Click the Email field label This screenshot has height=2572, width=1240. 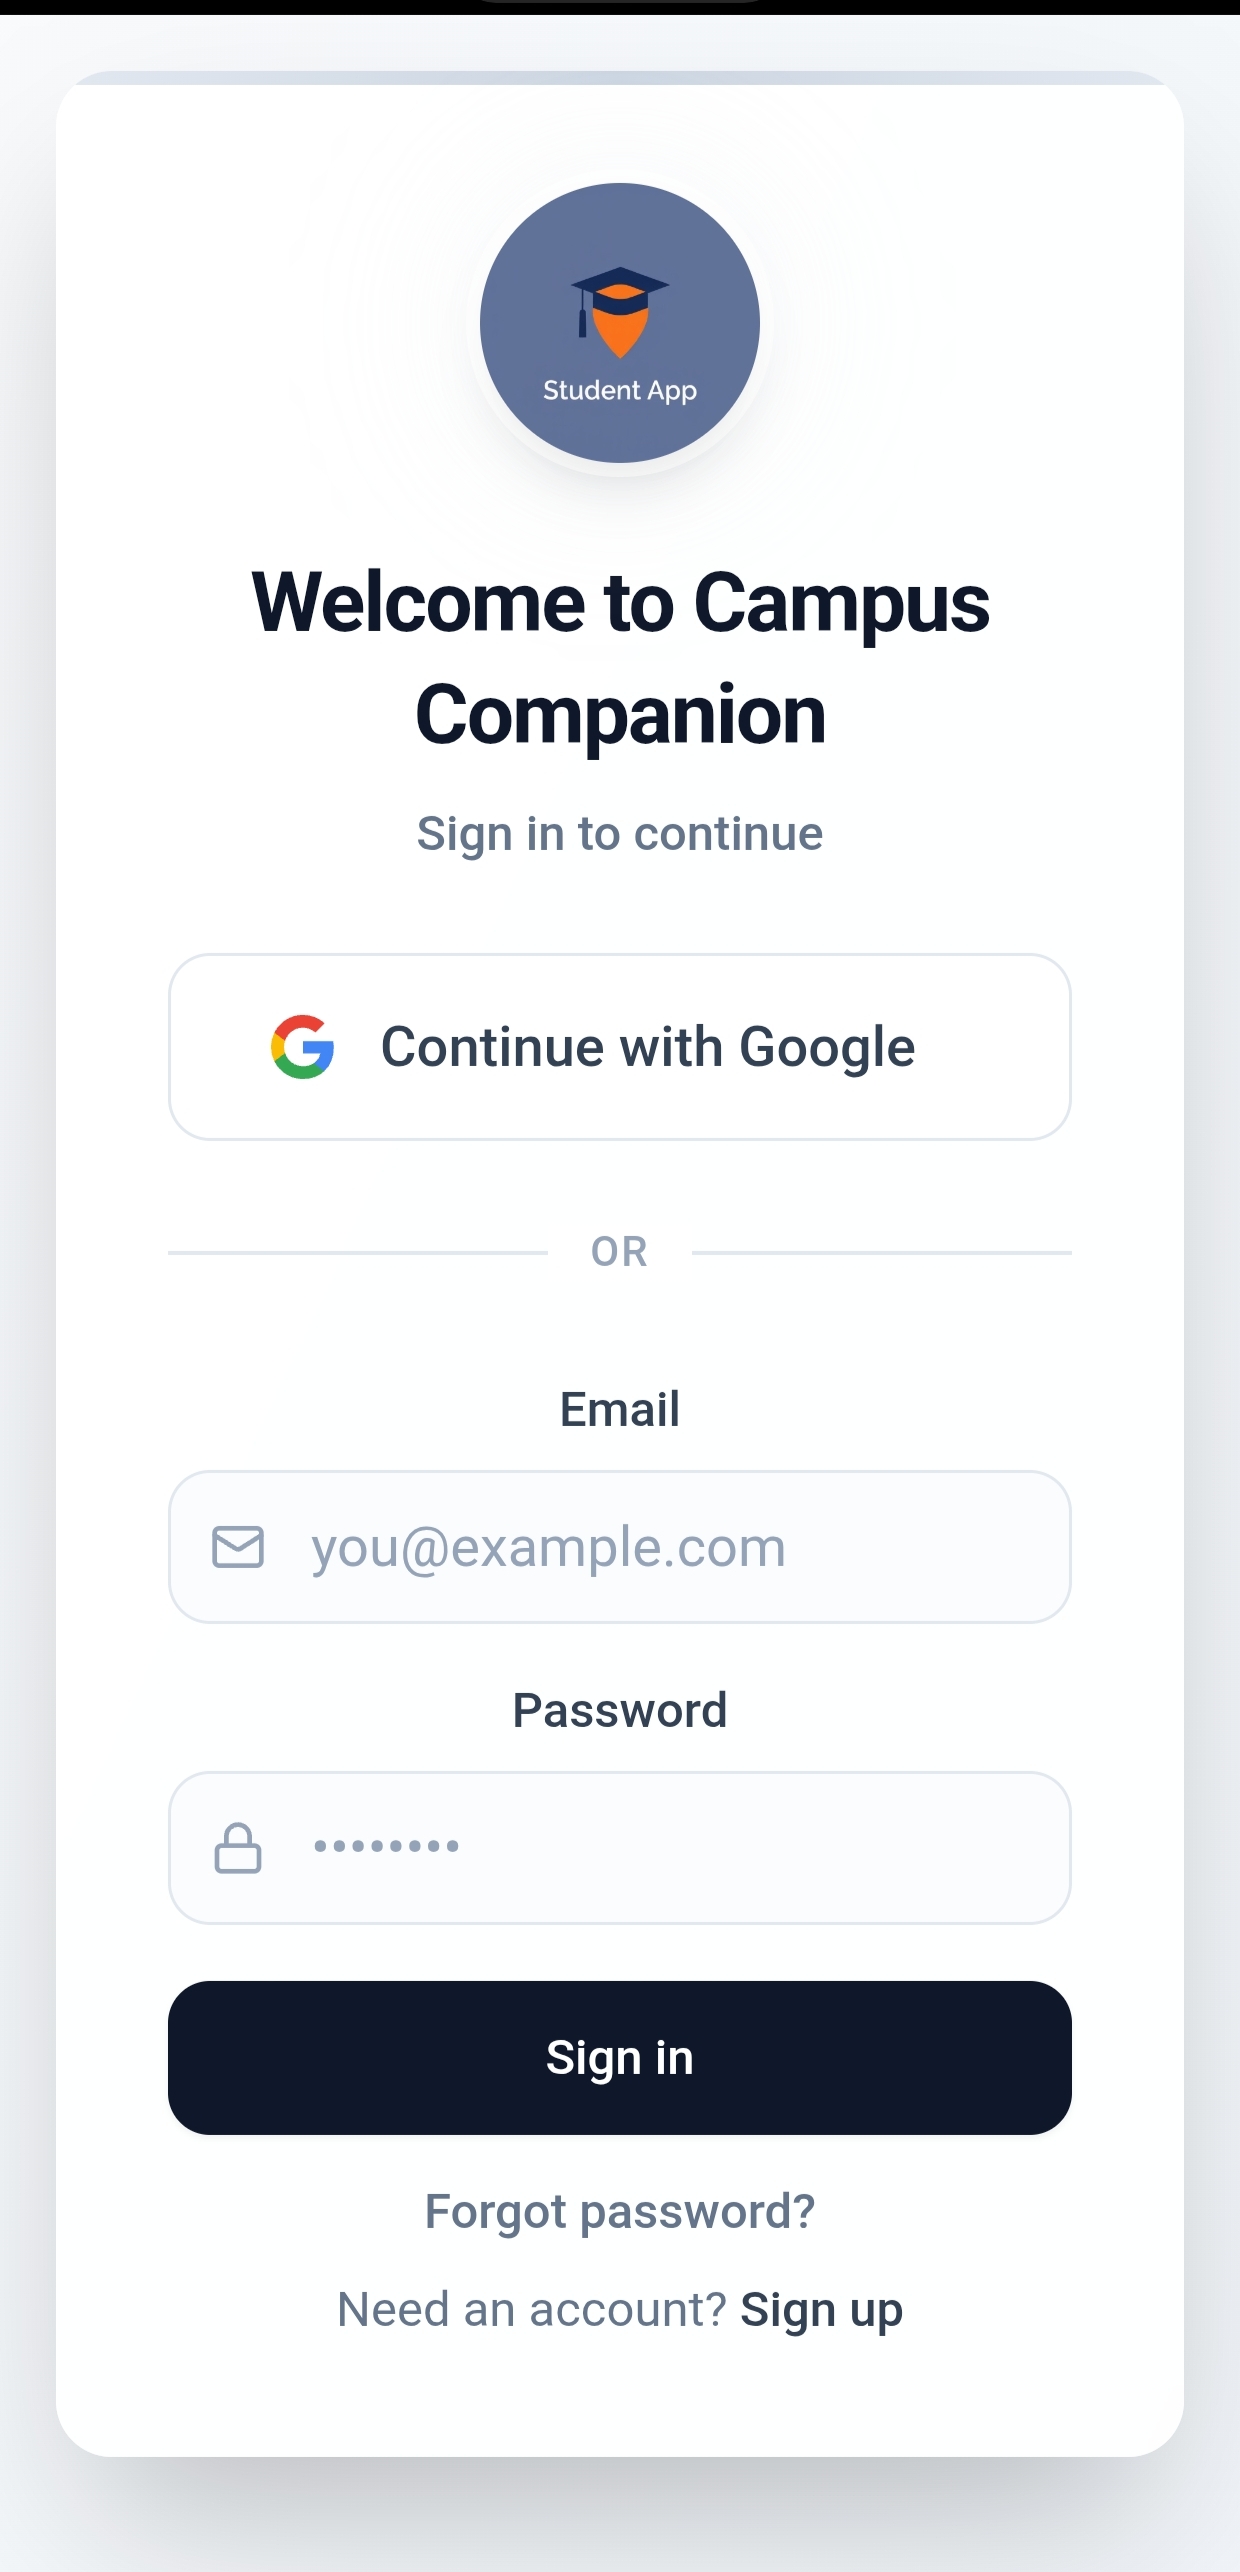coord(620,1409)
